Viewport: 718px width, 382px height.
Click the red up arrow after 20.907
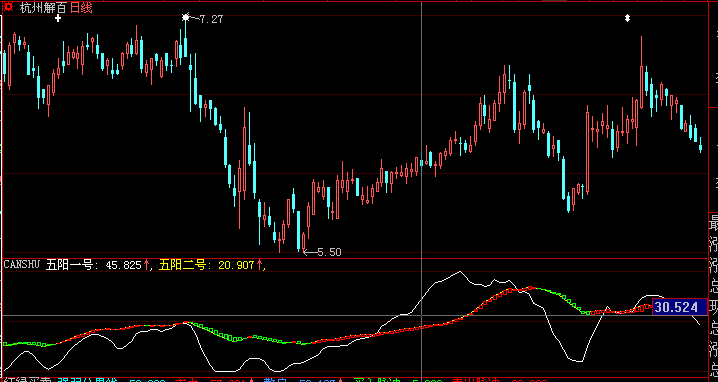point(259,265)
